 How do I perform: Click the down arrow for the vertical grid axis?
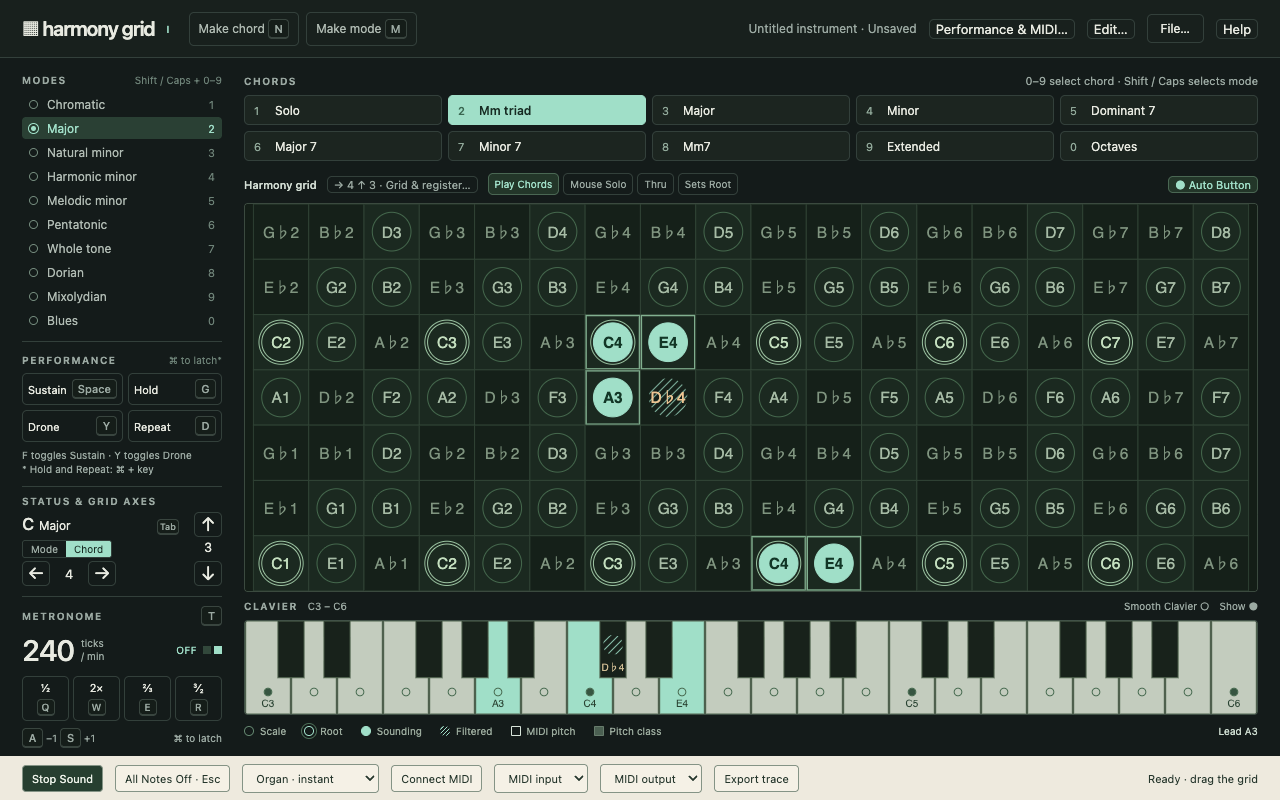coord(208,573)
